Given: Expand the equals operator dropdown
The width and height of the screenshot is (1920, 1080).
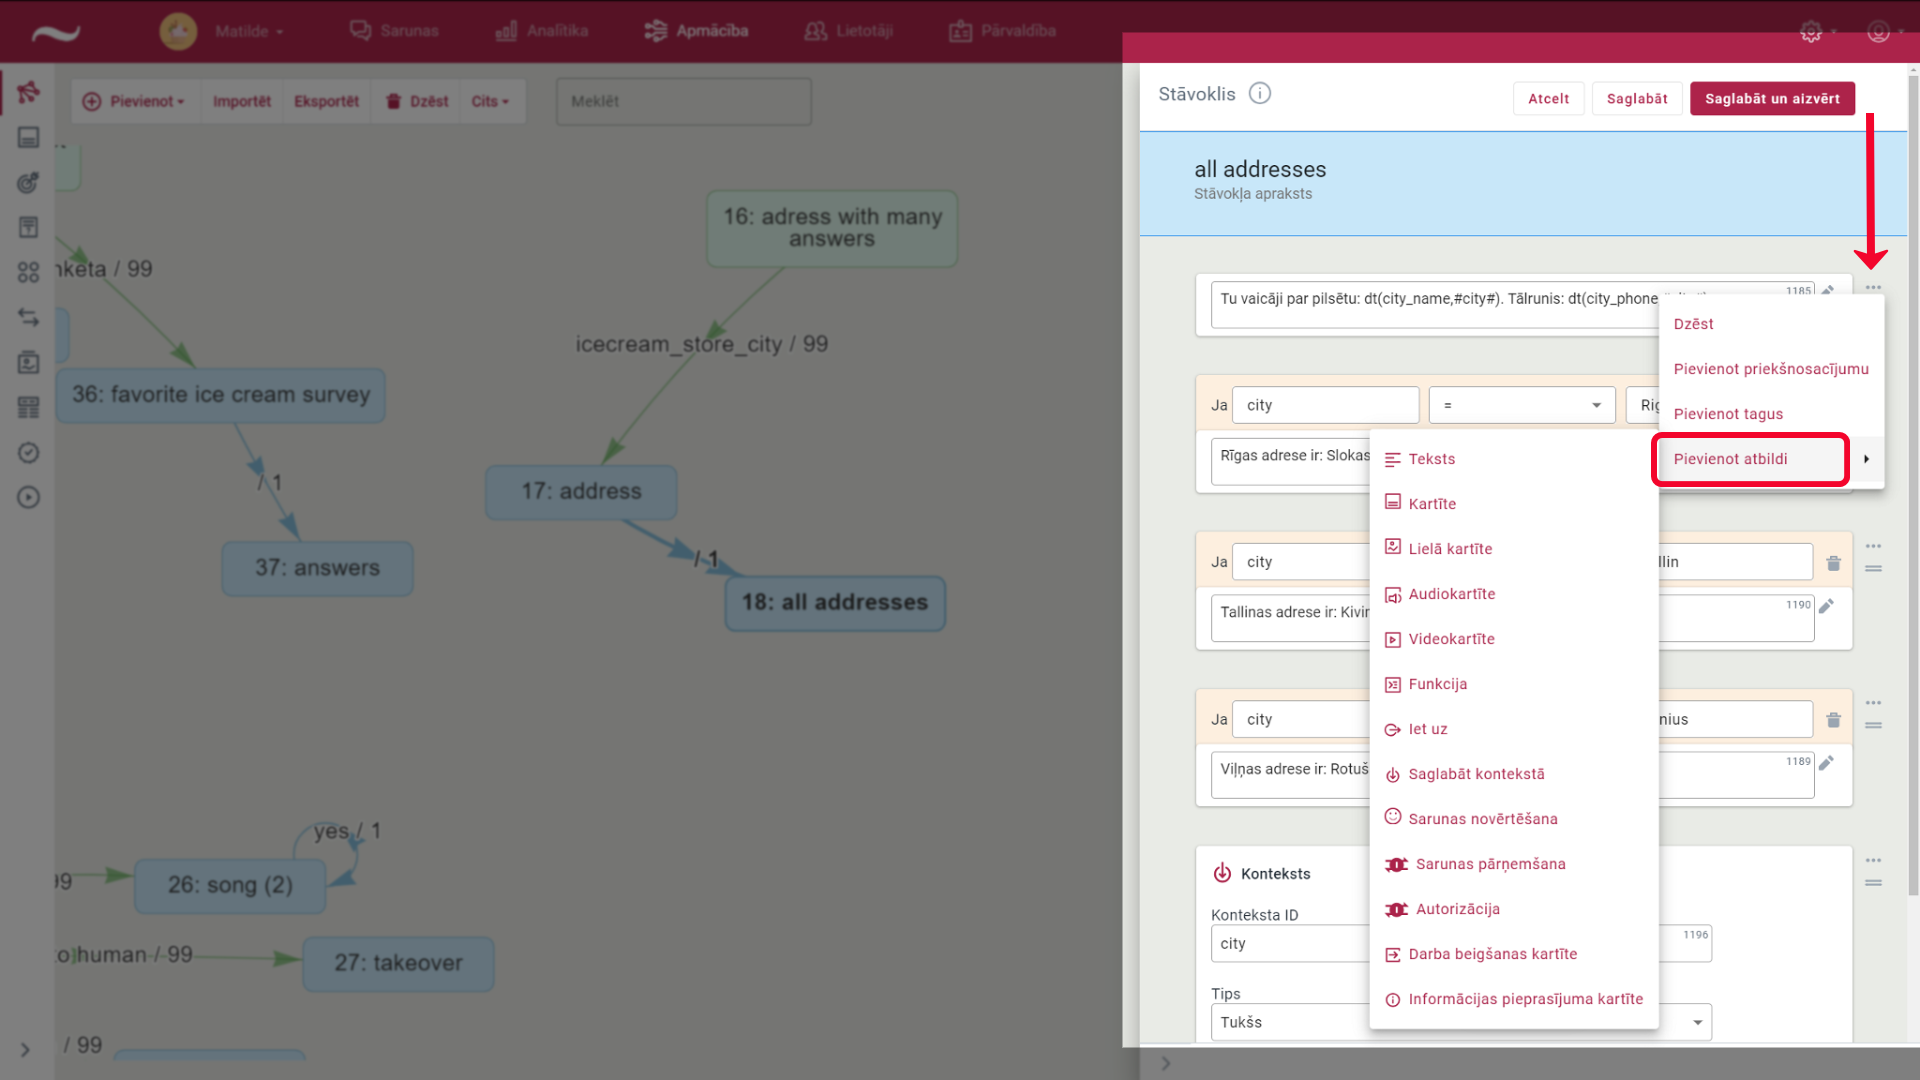Looking at the screenshot, I should 1596,405.
